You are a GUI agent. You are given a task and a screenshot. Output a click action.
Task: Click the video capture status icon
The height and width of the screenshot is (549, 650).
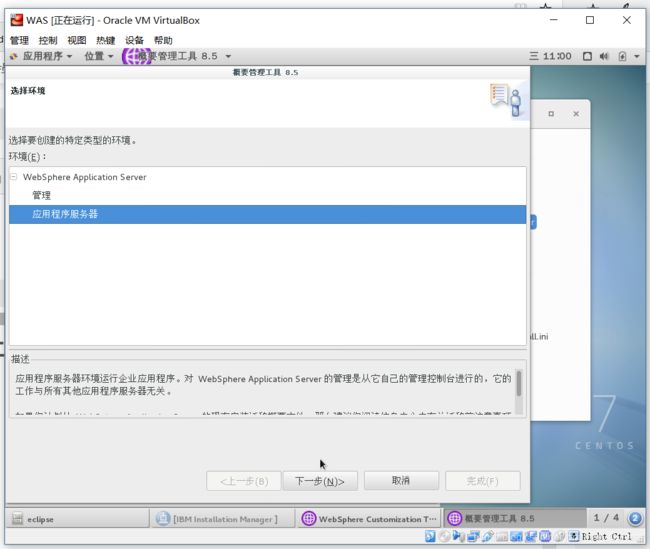tap(531, 536)
